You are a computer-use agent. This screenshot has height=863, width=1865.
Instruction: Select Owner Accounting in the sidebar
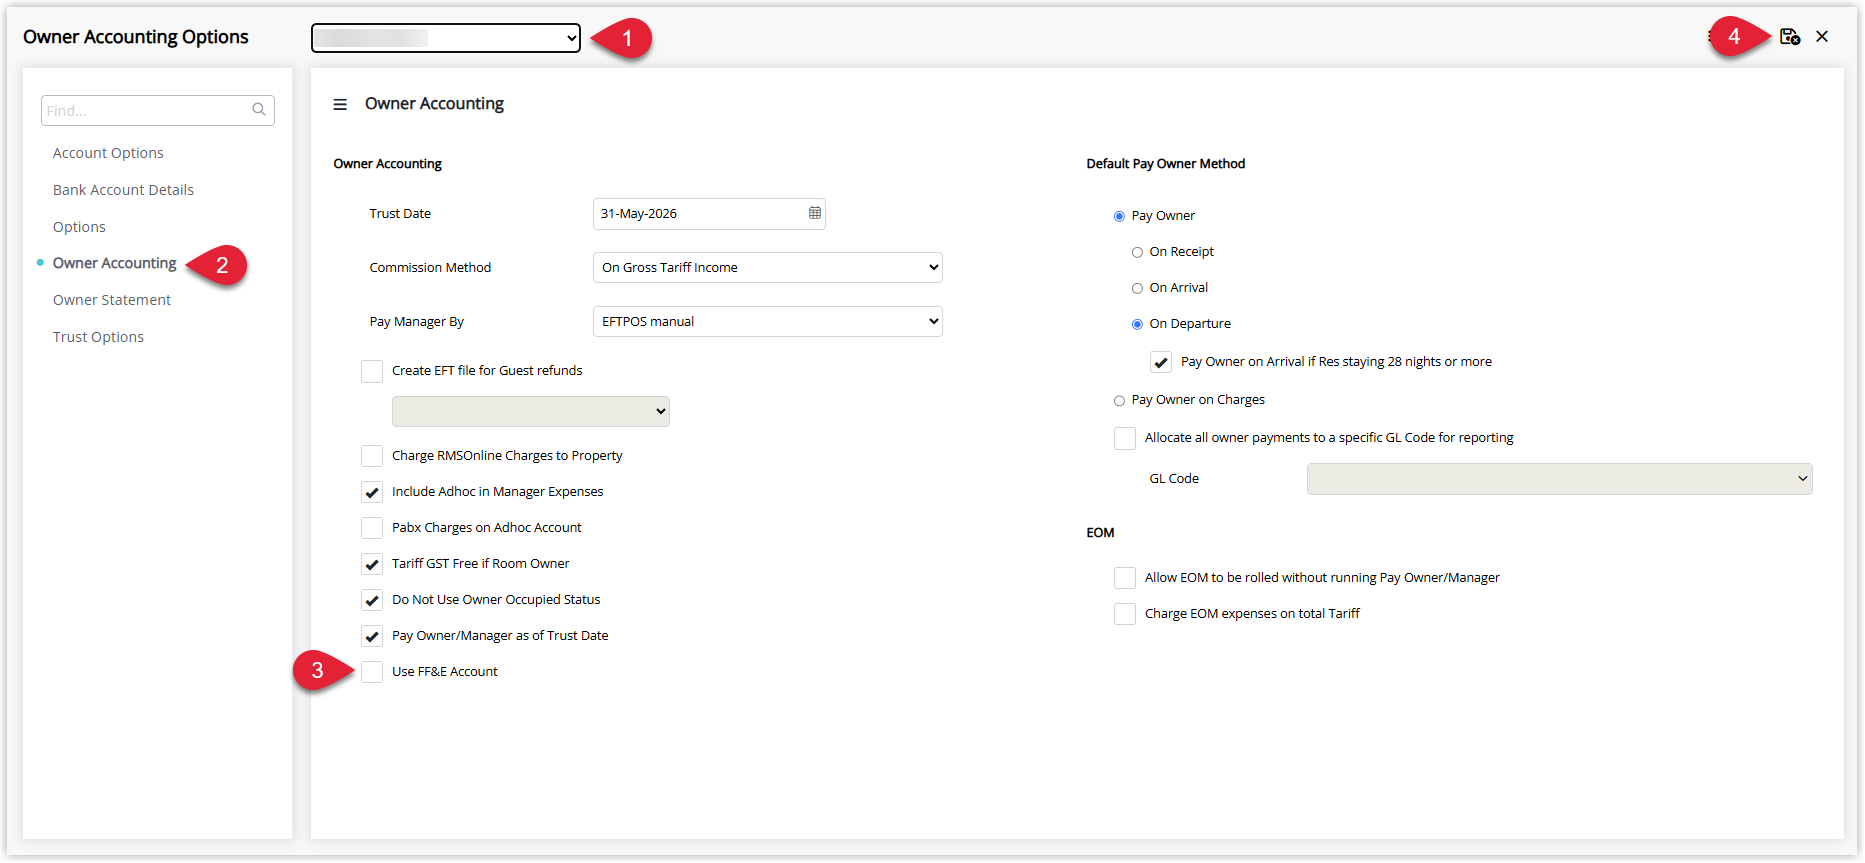click(114, 263)
